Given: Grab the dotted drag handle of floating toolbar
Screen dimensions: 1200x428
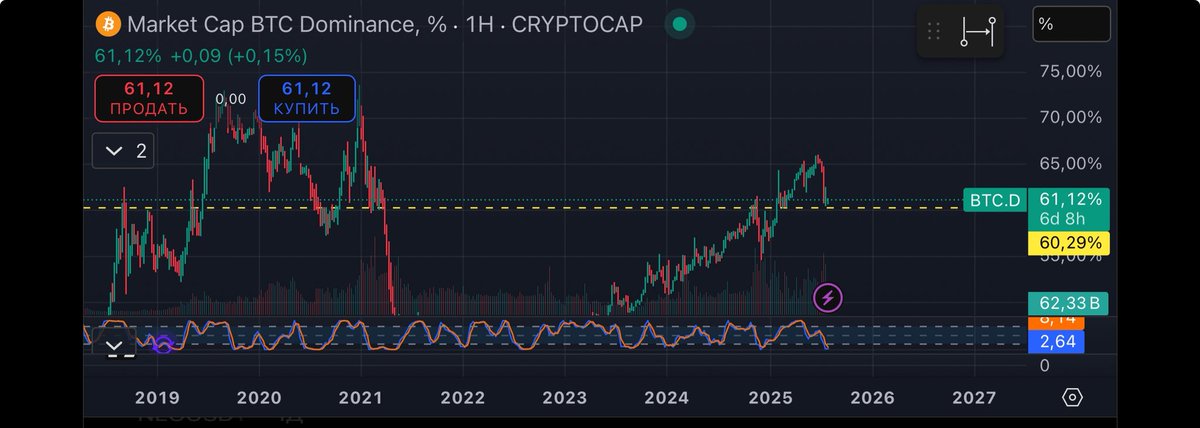Looking at the screenshot, I should point(935,32).
